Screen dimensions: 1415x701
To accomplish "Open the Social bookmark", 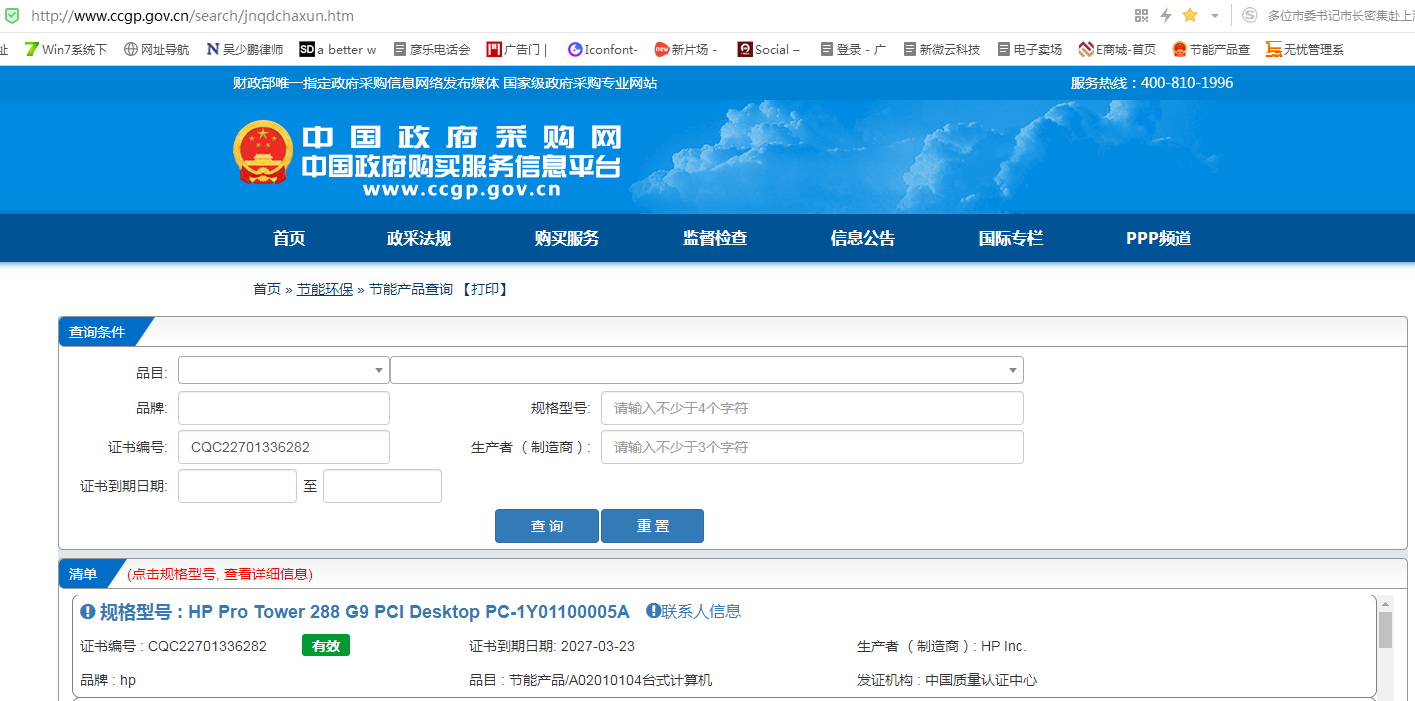I will [769, 49].
